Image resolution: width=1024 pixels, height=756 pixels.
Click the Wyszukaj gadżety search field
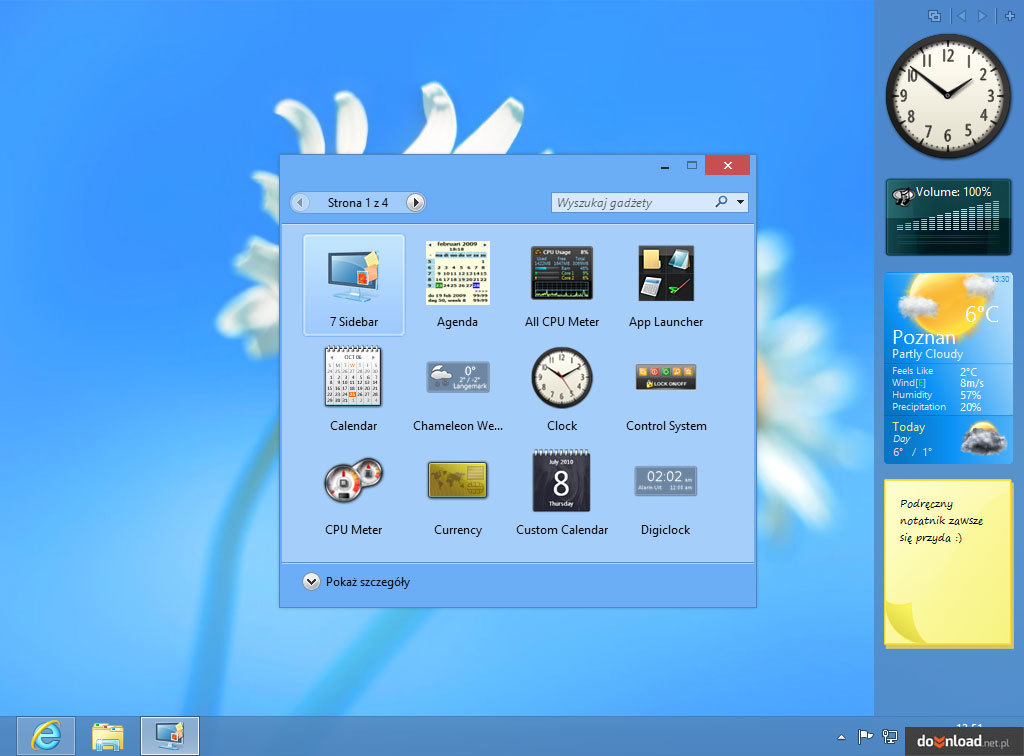(x=632, y=202)
